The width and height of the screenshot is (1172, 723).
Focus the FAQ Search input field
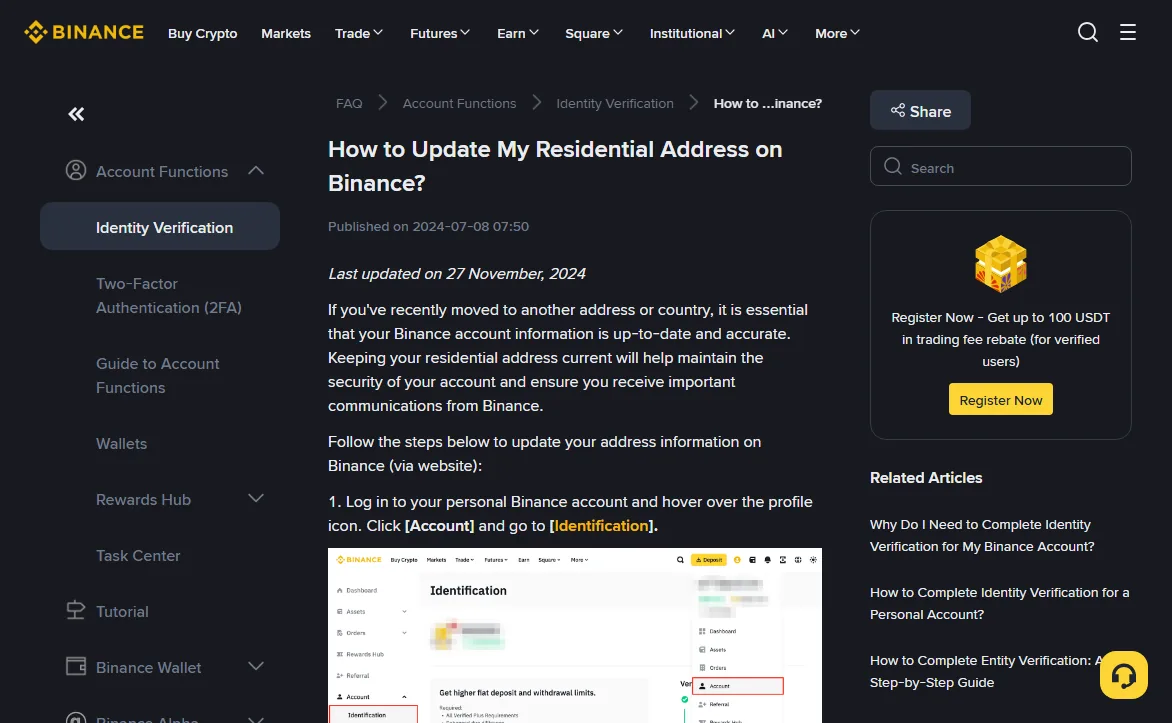pyautogui.click(x=1000, y=167)
